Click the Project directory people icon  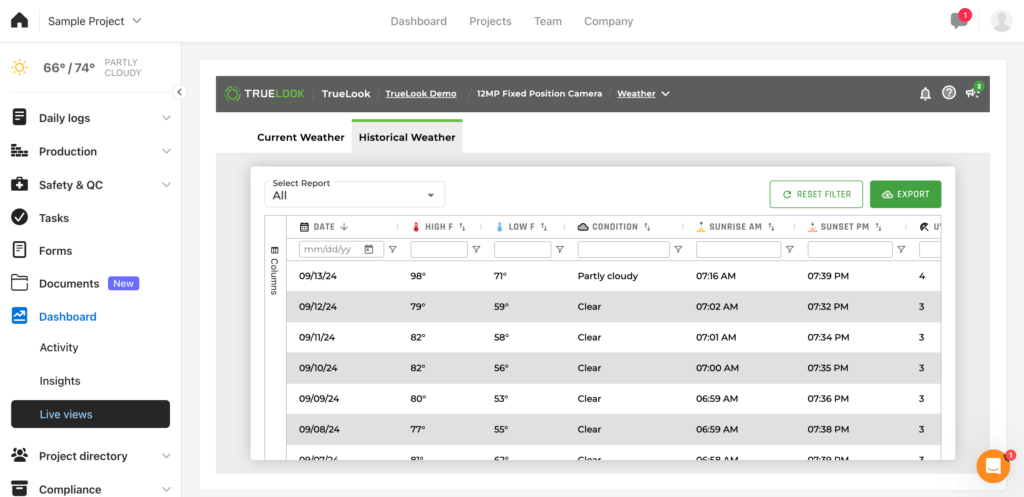[x=20, y=456]
